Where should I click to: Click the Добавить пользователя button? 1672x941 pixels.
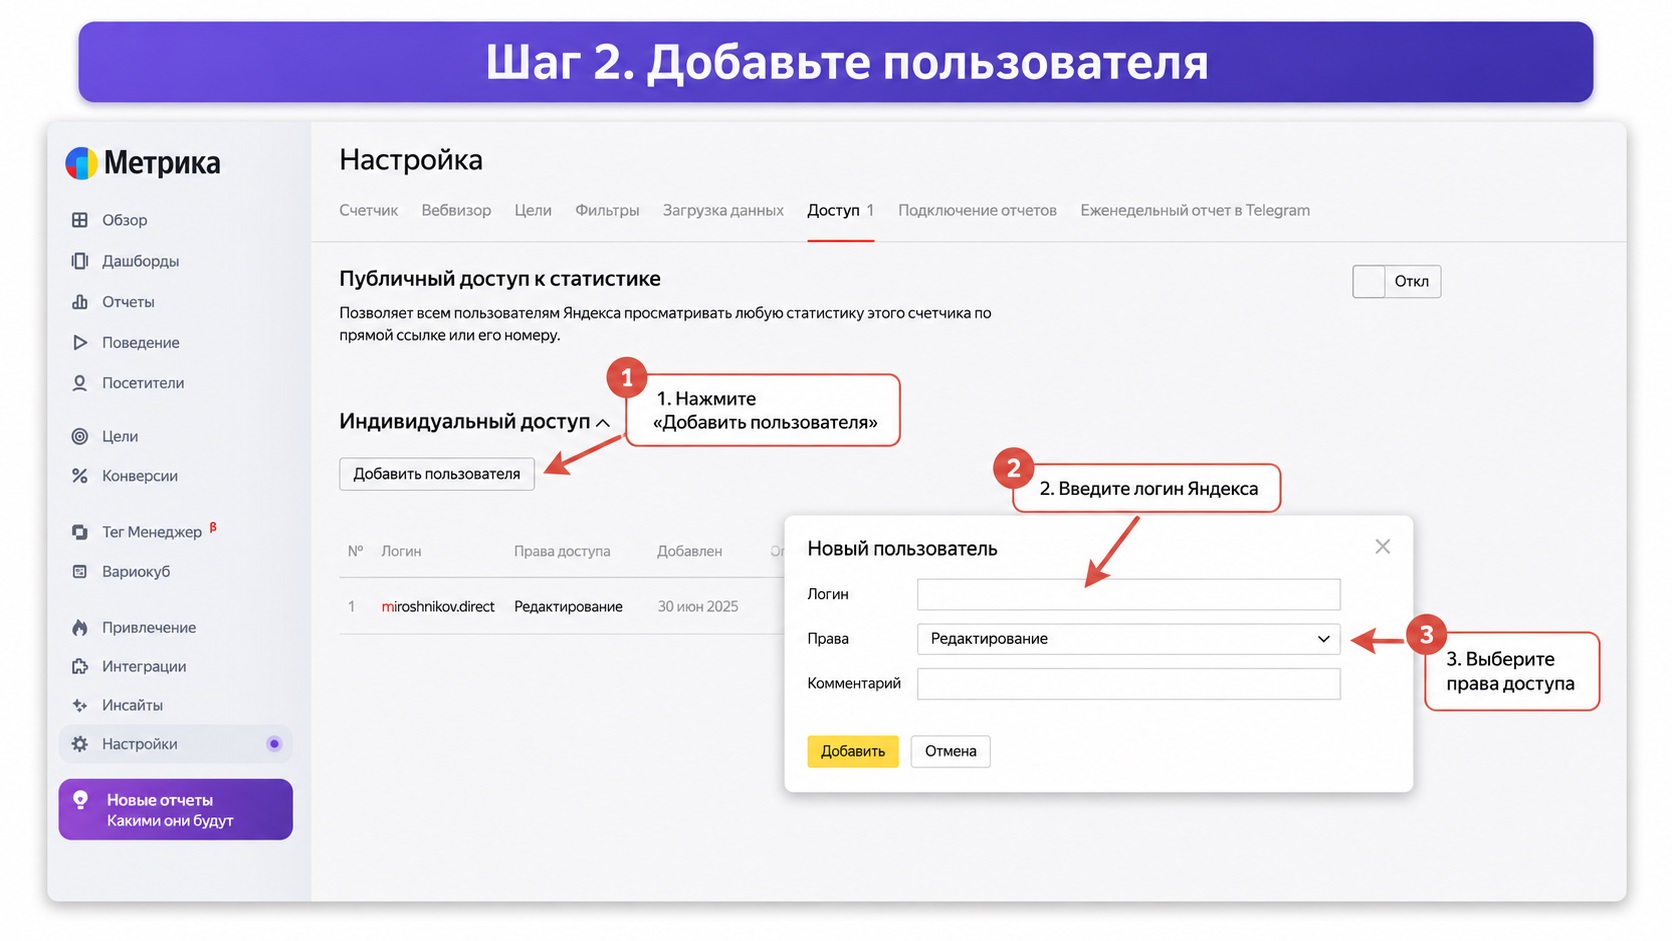437,474
